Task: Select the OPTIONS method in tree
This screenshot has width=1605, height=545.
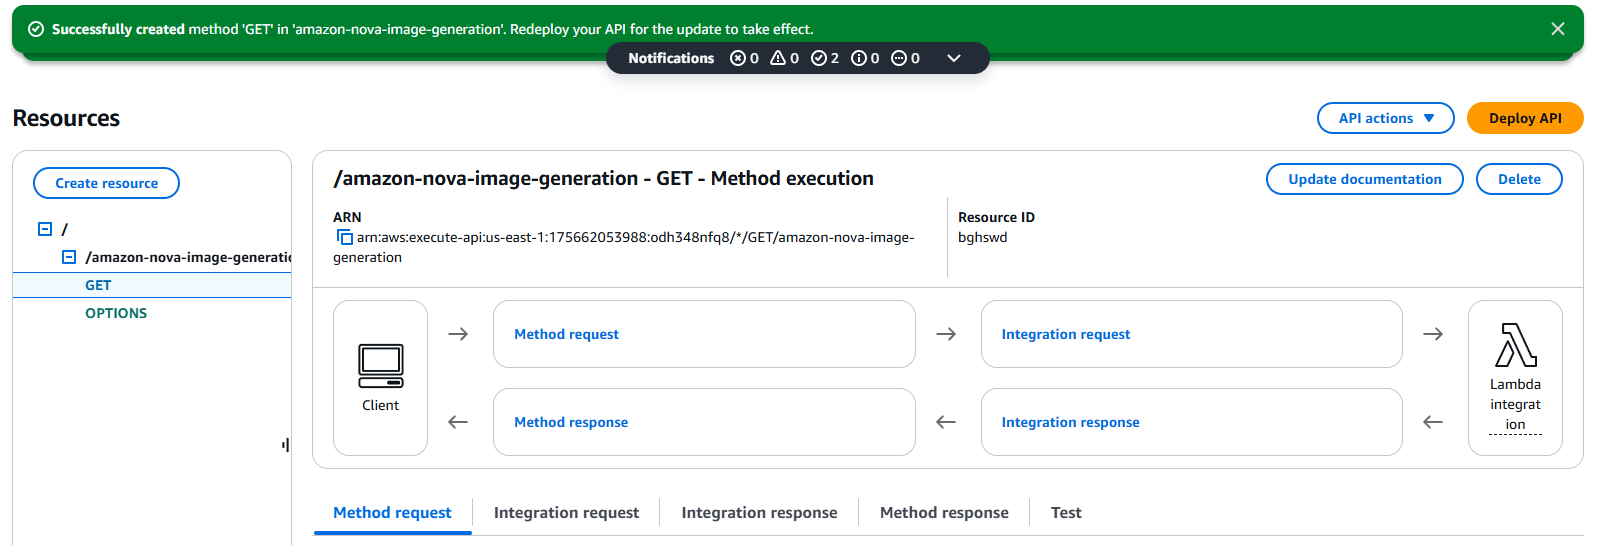Action: point(116,313)
